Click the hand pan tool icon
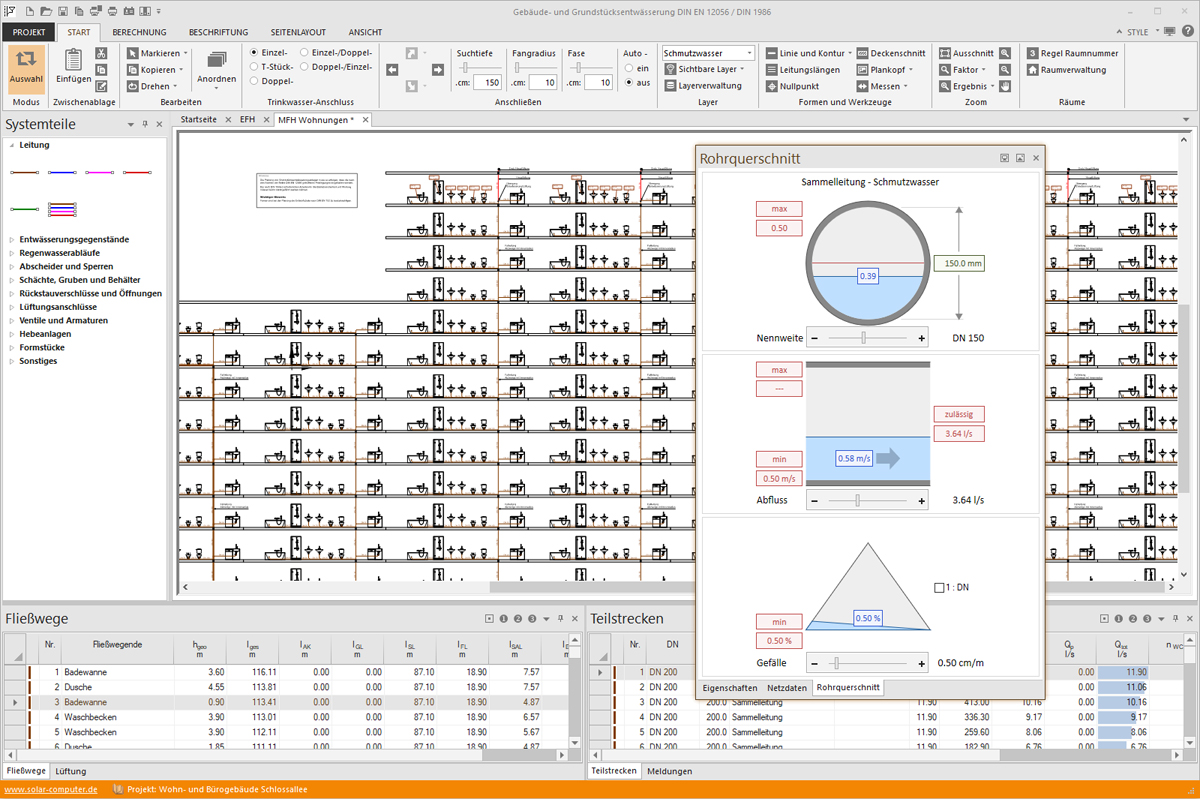Image resolution: width=1200 pixels, height=799 pixels. coord(1005,86)
